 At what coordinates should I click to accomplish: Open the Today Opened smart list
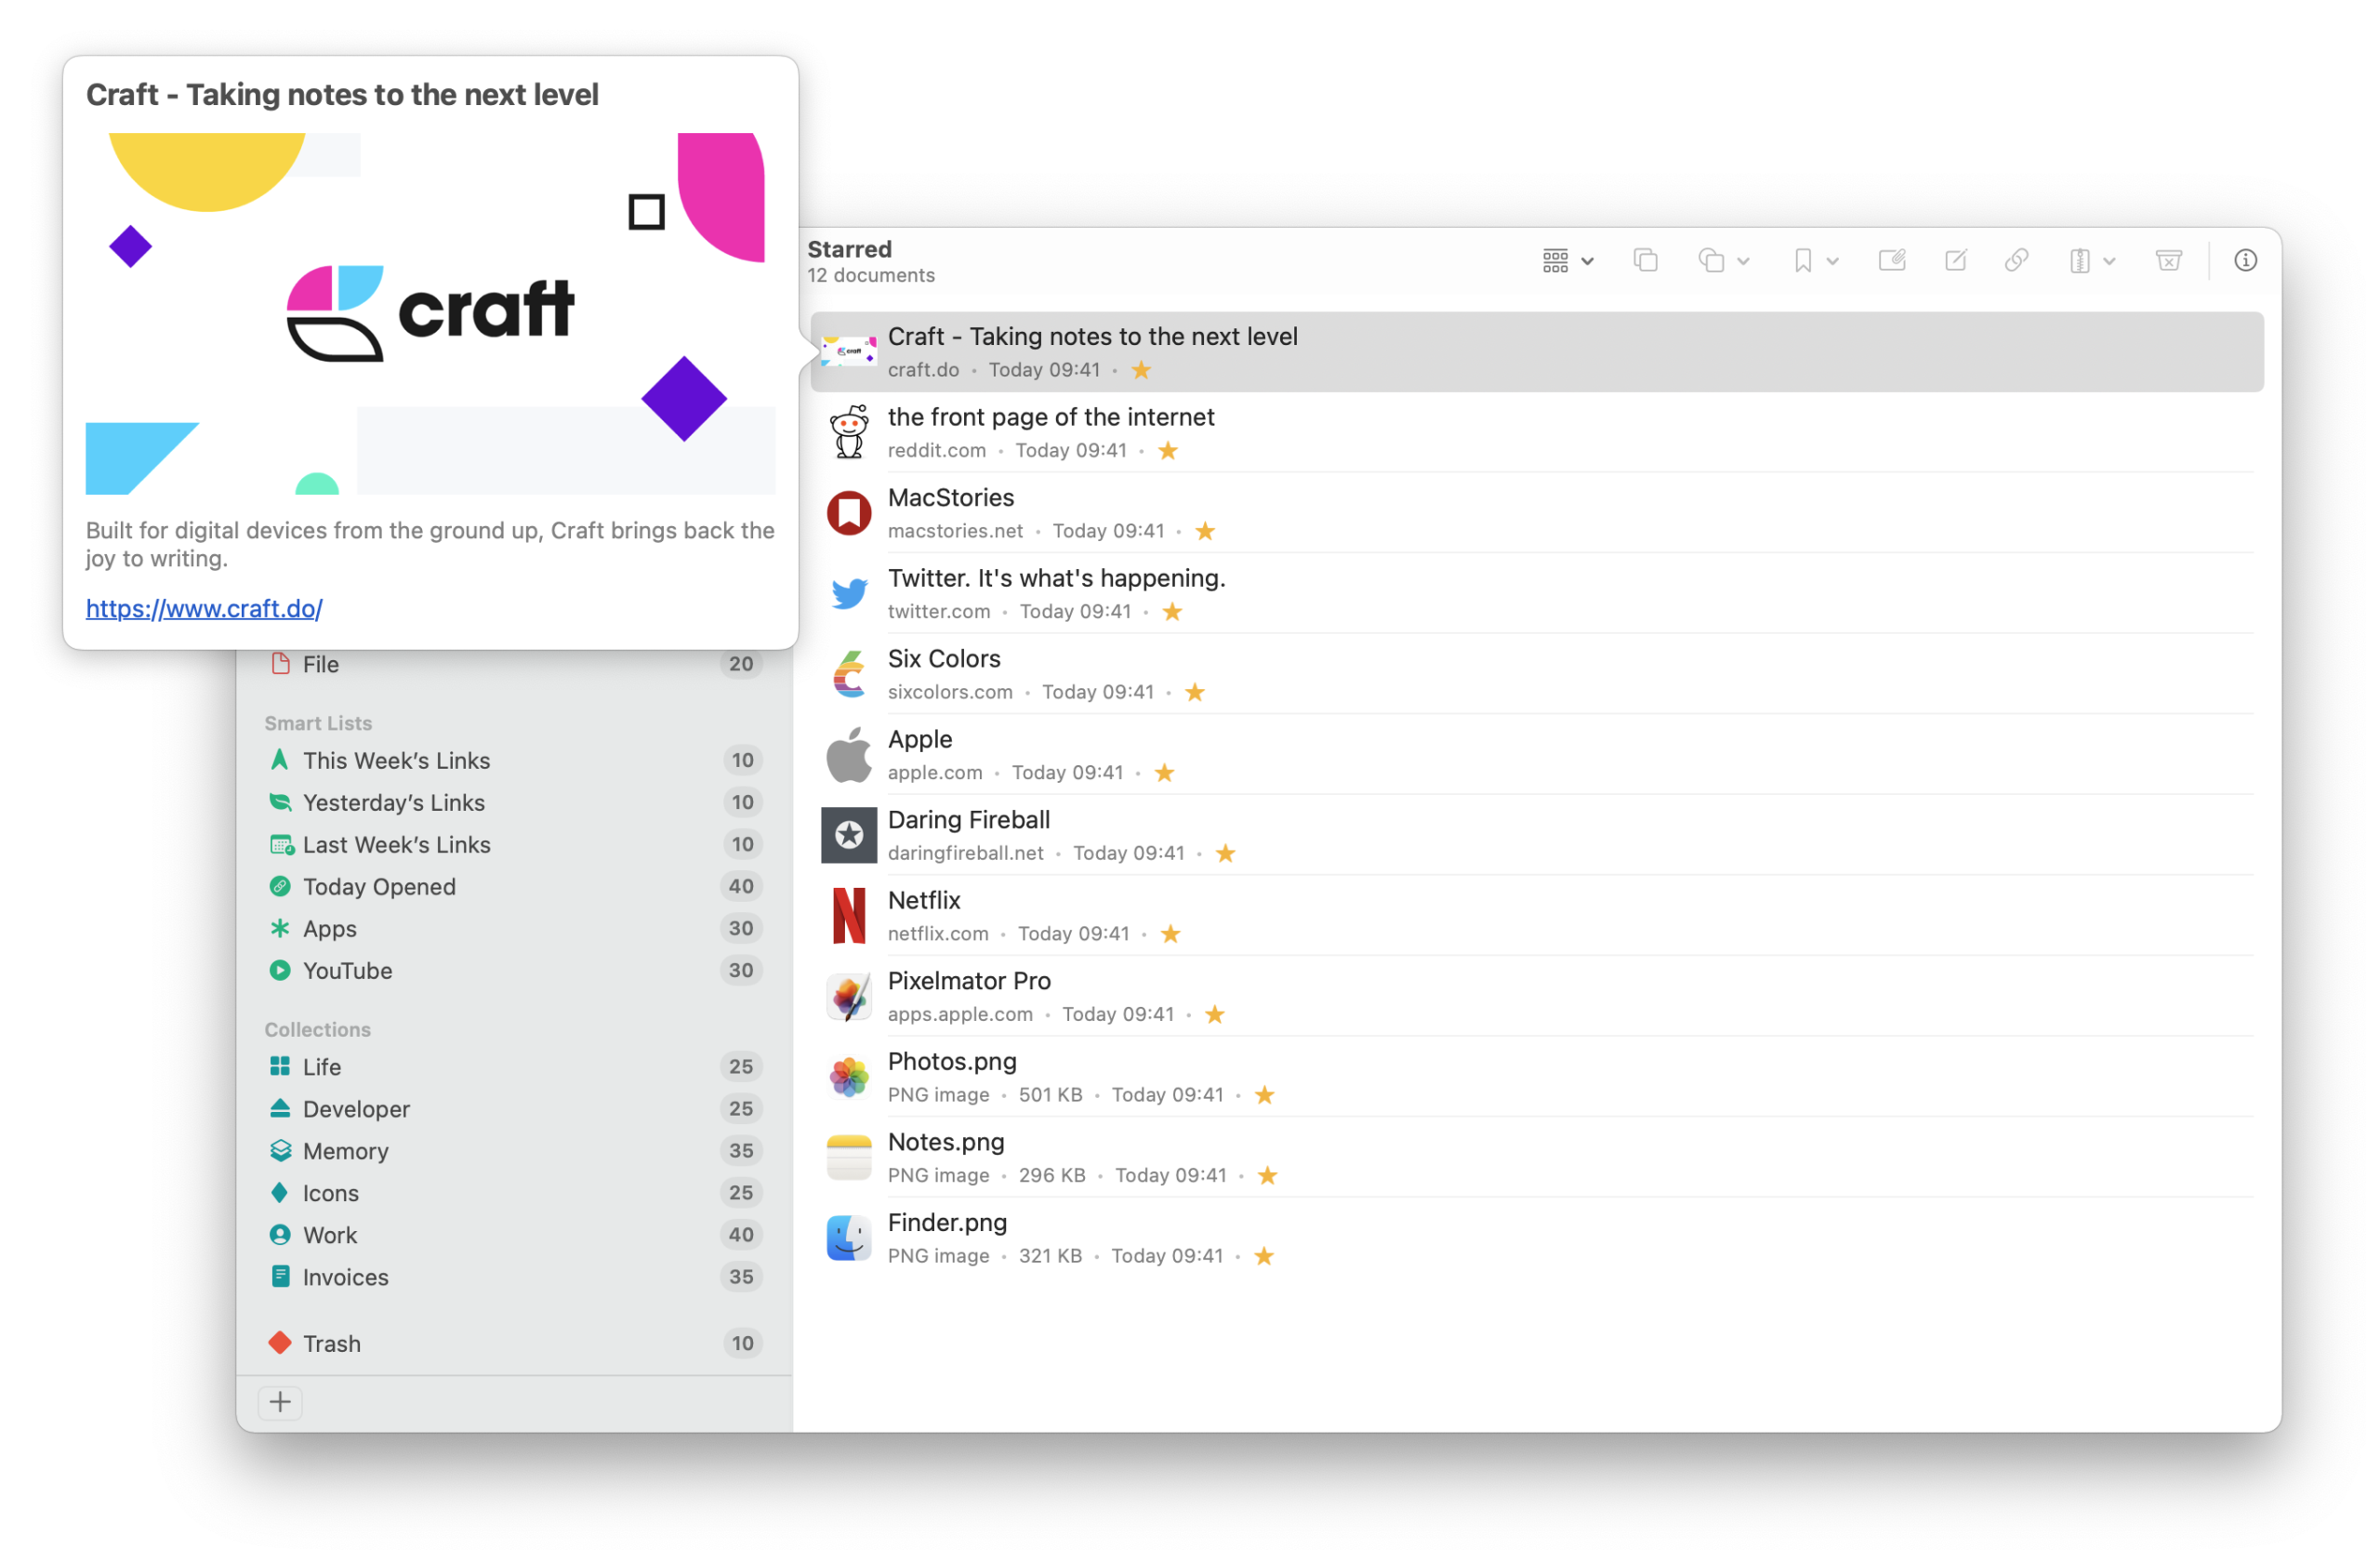pyautogui.click(x=514, y=886)
